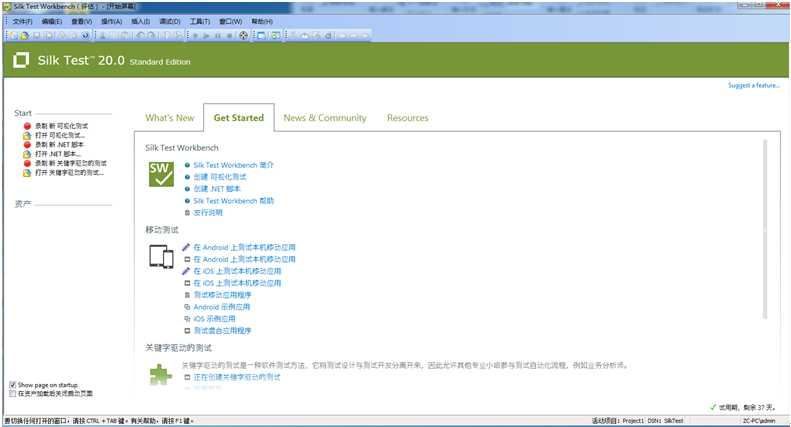Open the Silk Test Workbench 帮助 link

pos(233,201)
